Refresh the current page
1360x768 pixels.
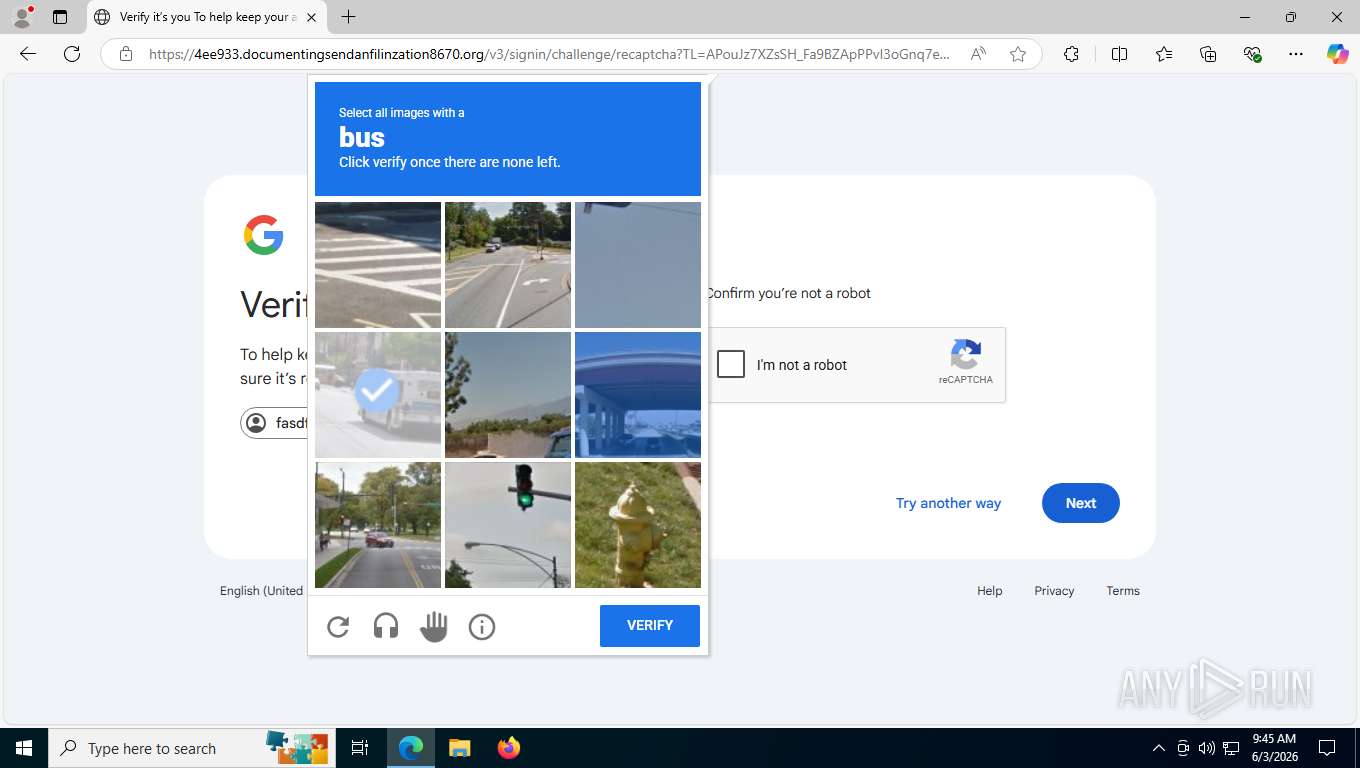(72, 54)
